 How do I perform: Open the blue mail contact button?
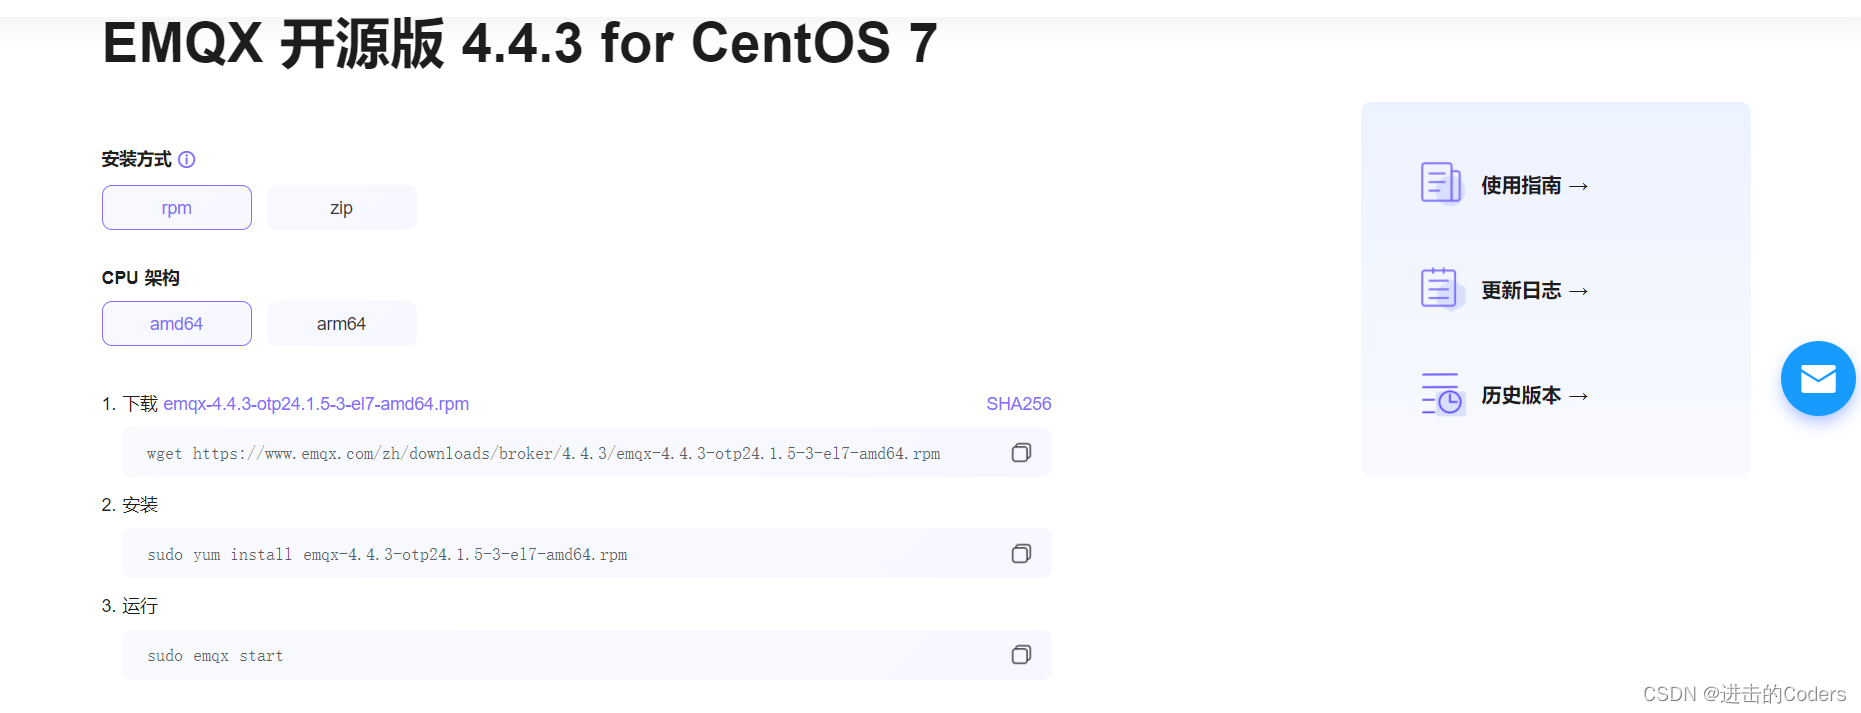click(1817, 379)
